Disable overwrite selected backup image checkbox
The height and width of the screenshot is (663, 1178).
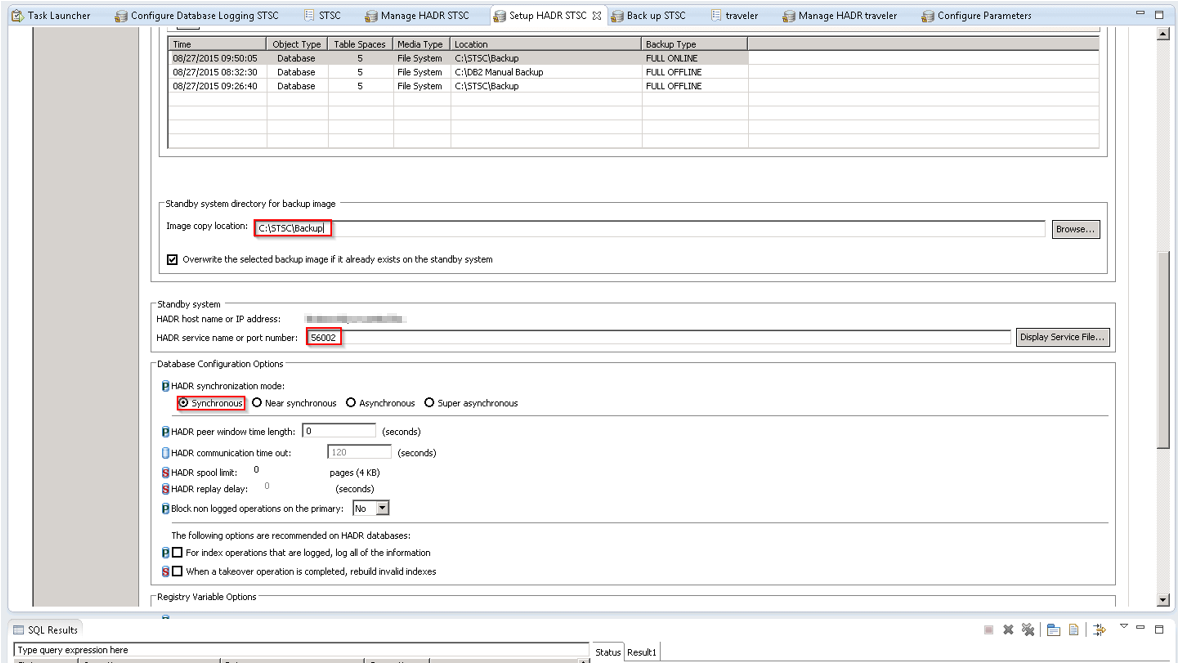point(173,259)
